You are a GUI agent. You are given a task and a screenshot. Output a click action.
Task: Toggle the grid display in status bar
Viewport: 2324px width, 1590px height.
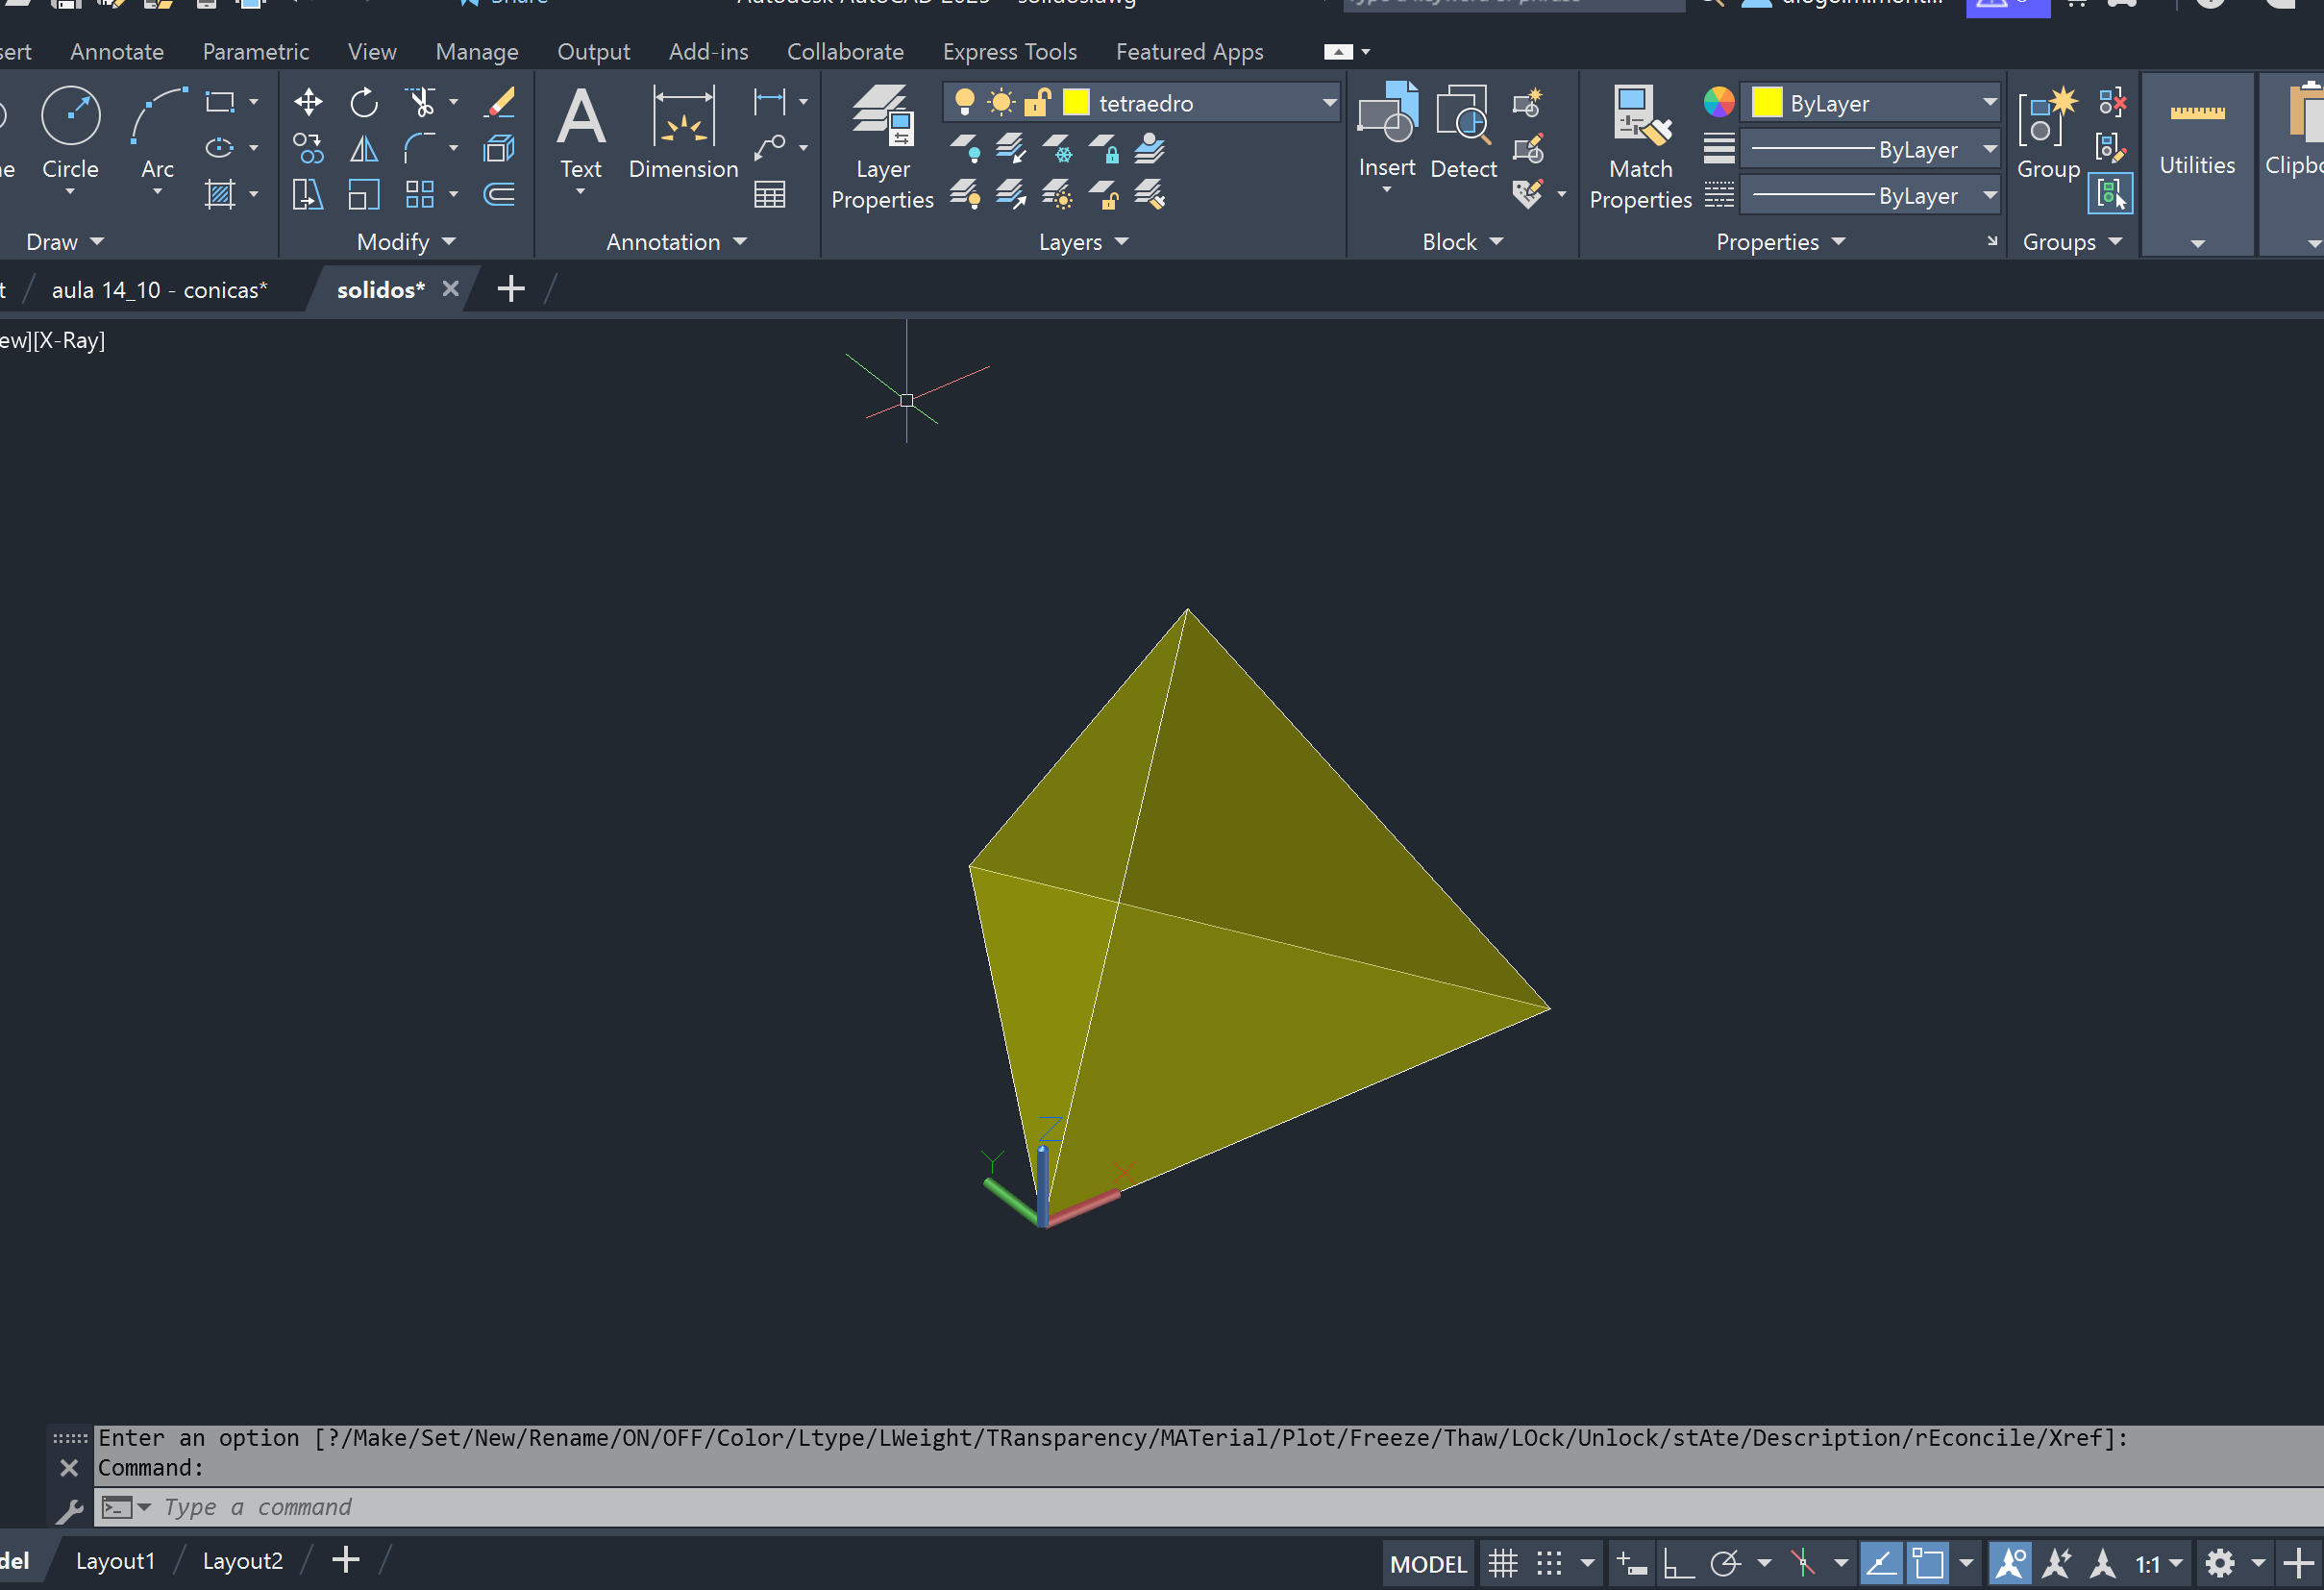[x=1503, y=1563]
